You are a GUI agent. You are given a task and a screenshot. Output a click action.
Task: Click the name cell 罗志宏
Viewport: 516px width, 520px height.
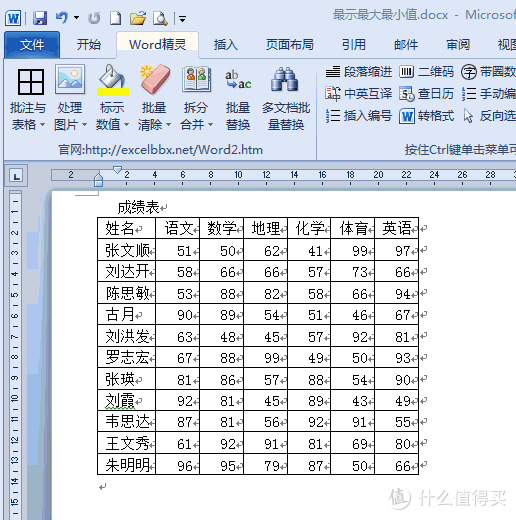point(126,357)
